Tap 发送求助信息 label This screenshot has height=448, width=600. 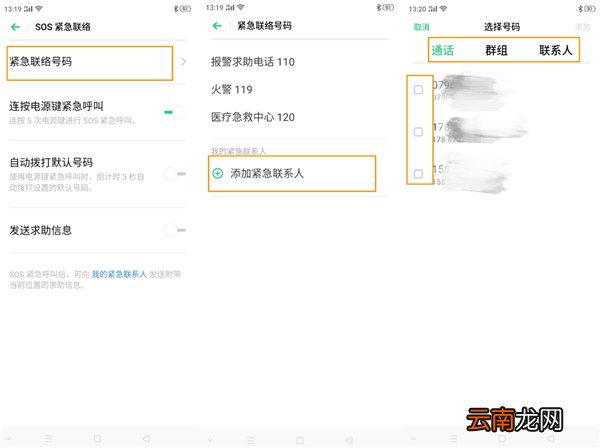[41, 230]
